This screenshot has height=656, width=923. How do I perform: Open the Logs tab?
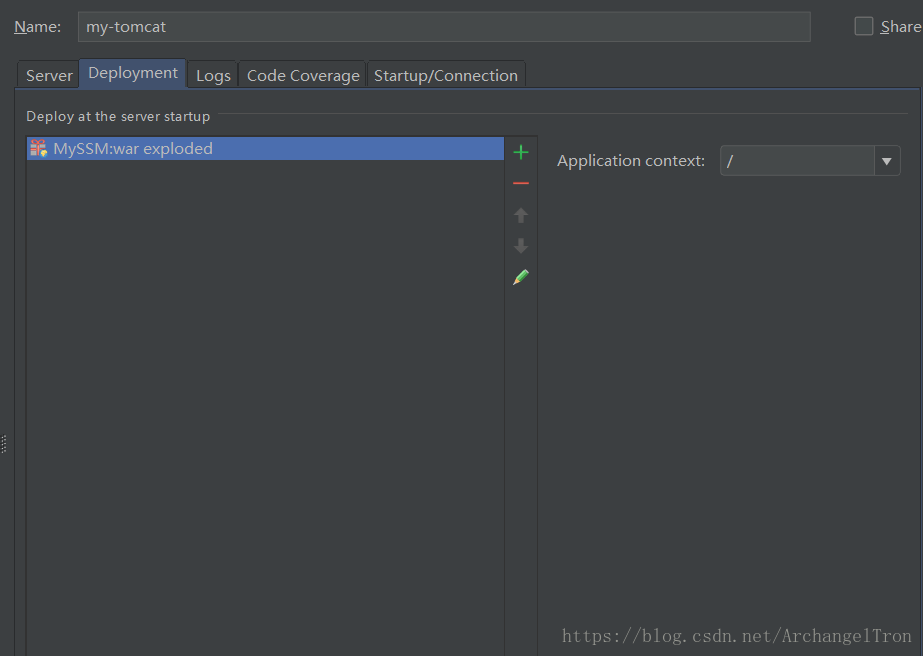pyautogui.click(x=213, y=75)
